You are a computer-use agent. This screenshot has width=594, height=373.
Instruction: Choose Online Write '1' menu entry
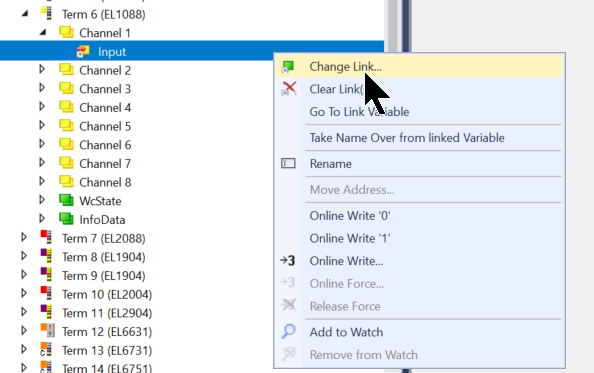pyautogui.click(x=350, y=238)
